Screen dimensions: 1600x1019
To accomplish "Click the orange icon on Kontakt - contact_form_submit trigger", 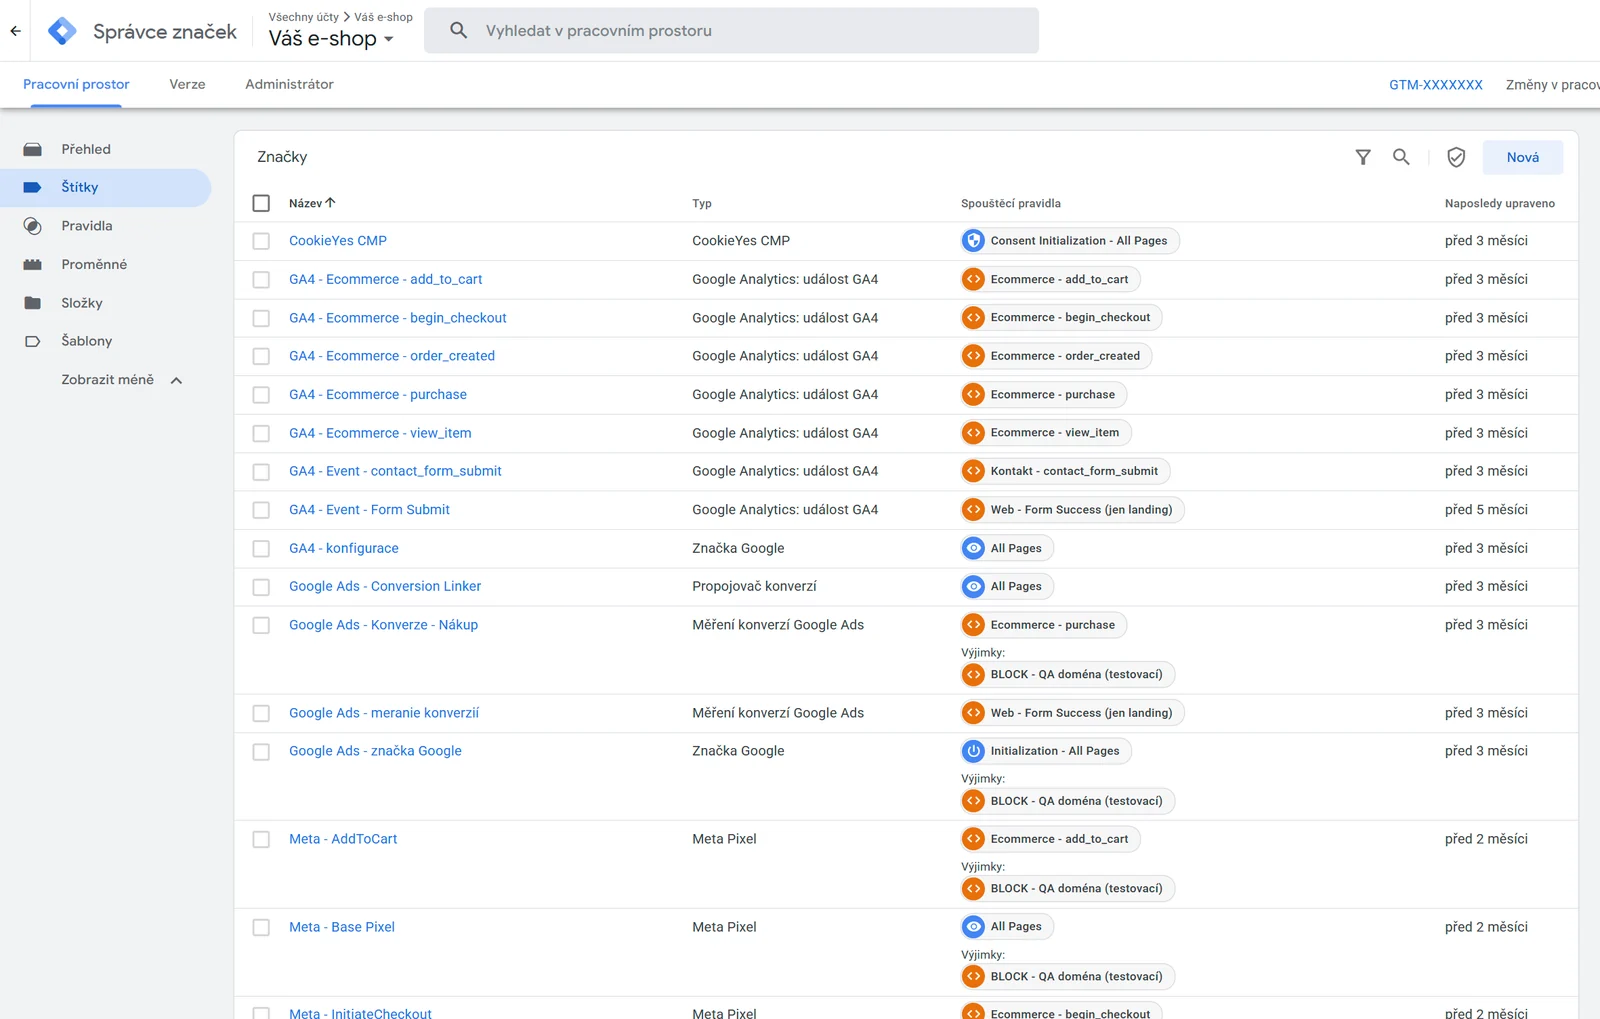I will 973,471.
